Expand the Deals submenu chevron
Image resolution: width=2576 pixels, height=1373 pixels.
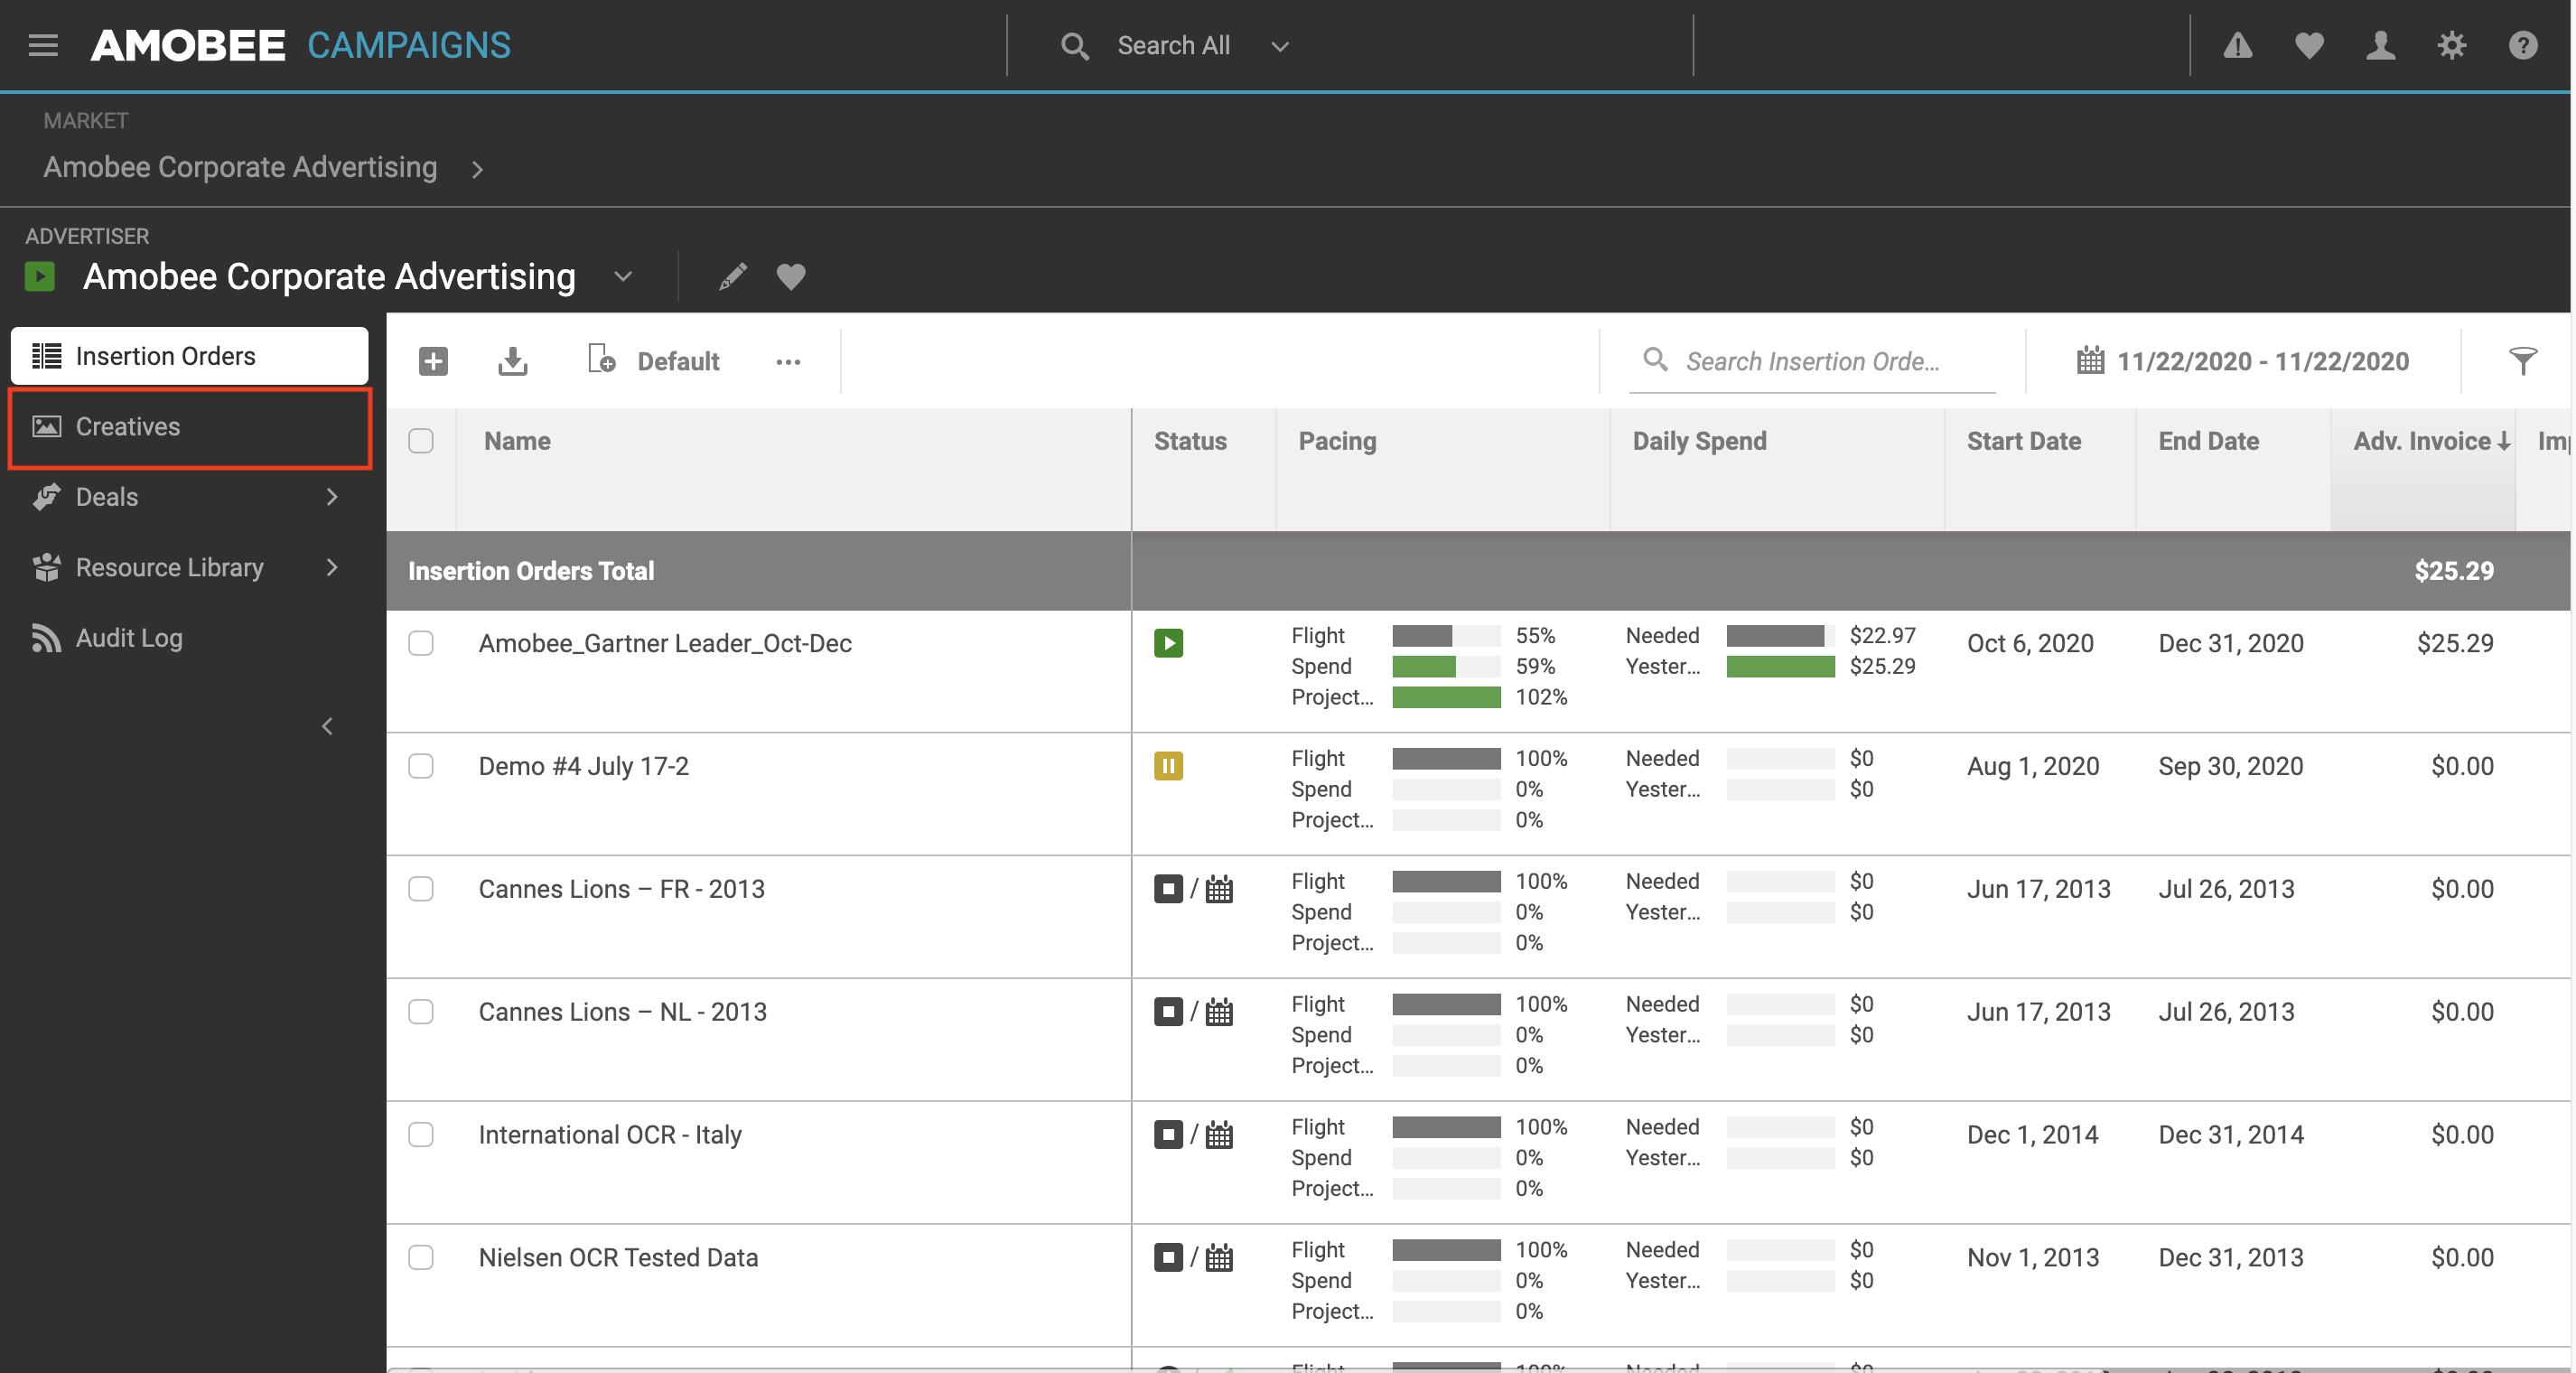pyautogui.click(x=332, y=497)
